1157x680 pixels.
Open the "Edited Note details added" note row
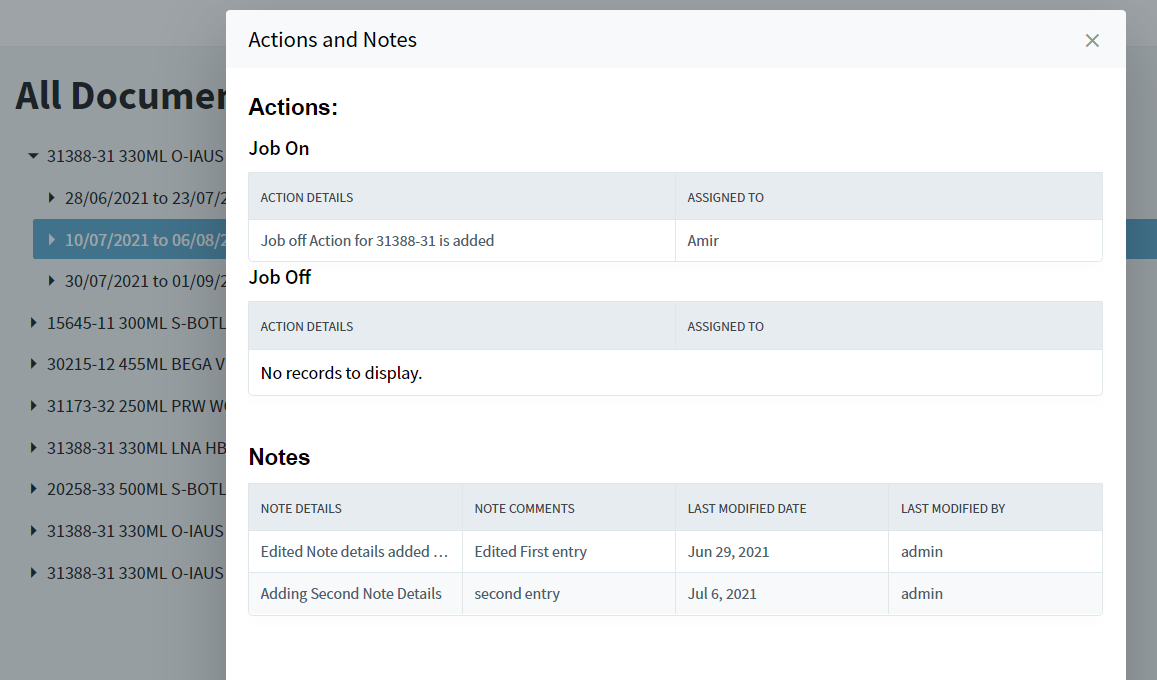tap(354, 552)
